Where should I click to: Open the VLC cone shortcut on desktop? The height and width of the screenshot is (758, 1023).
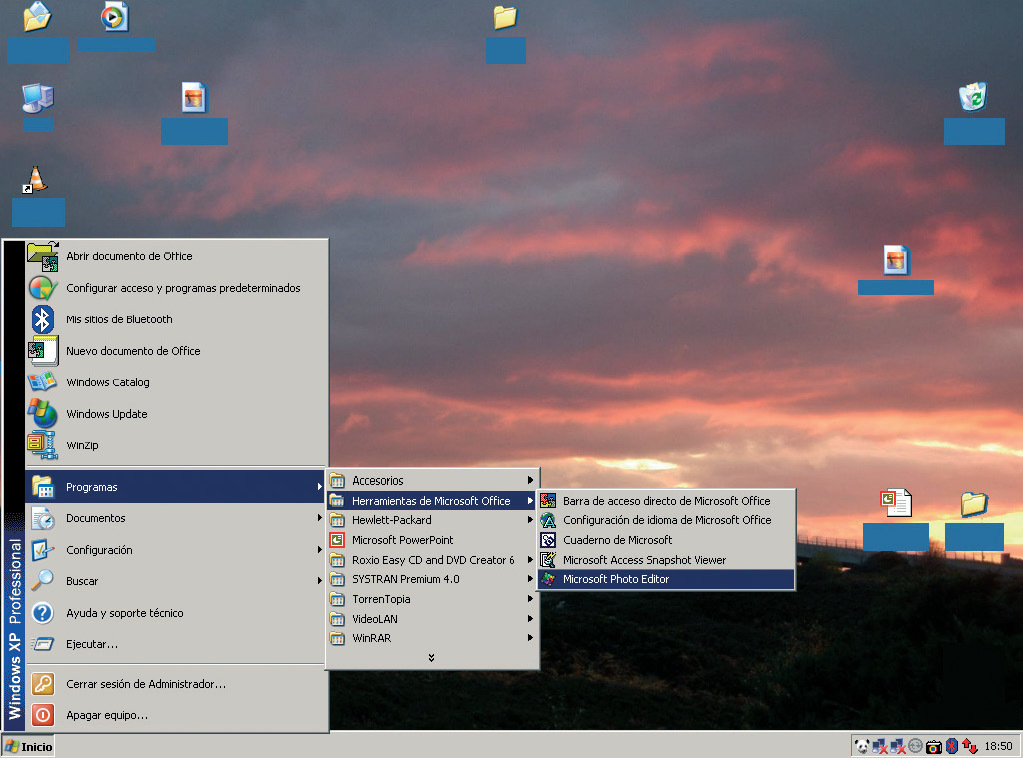[36, 179]
